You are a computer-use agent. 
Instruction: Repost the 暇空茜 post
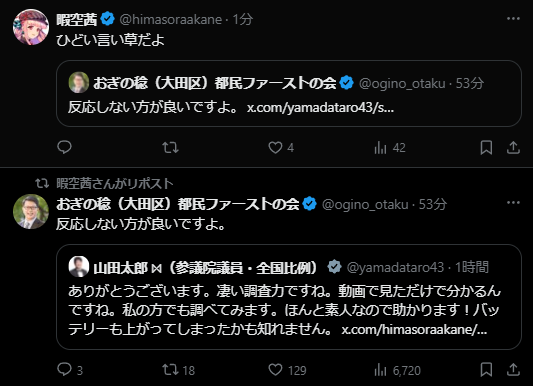[x=170, y=148]
